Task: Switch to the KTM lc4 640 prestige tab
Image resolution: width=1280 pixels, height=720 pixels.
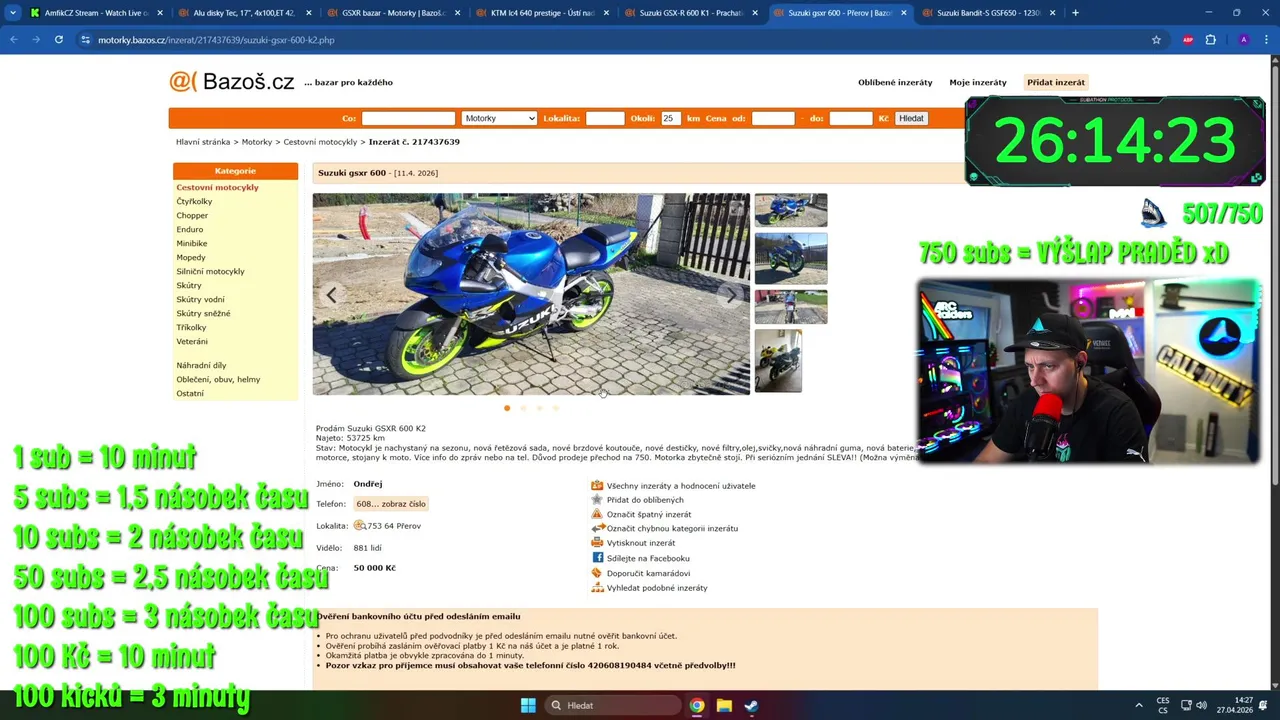Action: [x=542, y=13]
